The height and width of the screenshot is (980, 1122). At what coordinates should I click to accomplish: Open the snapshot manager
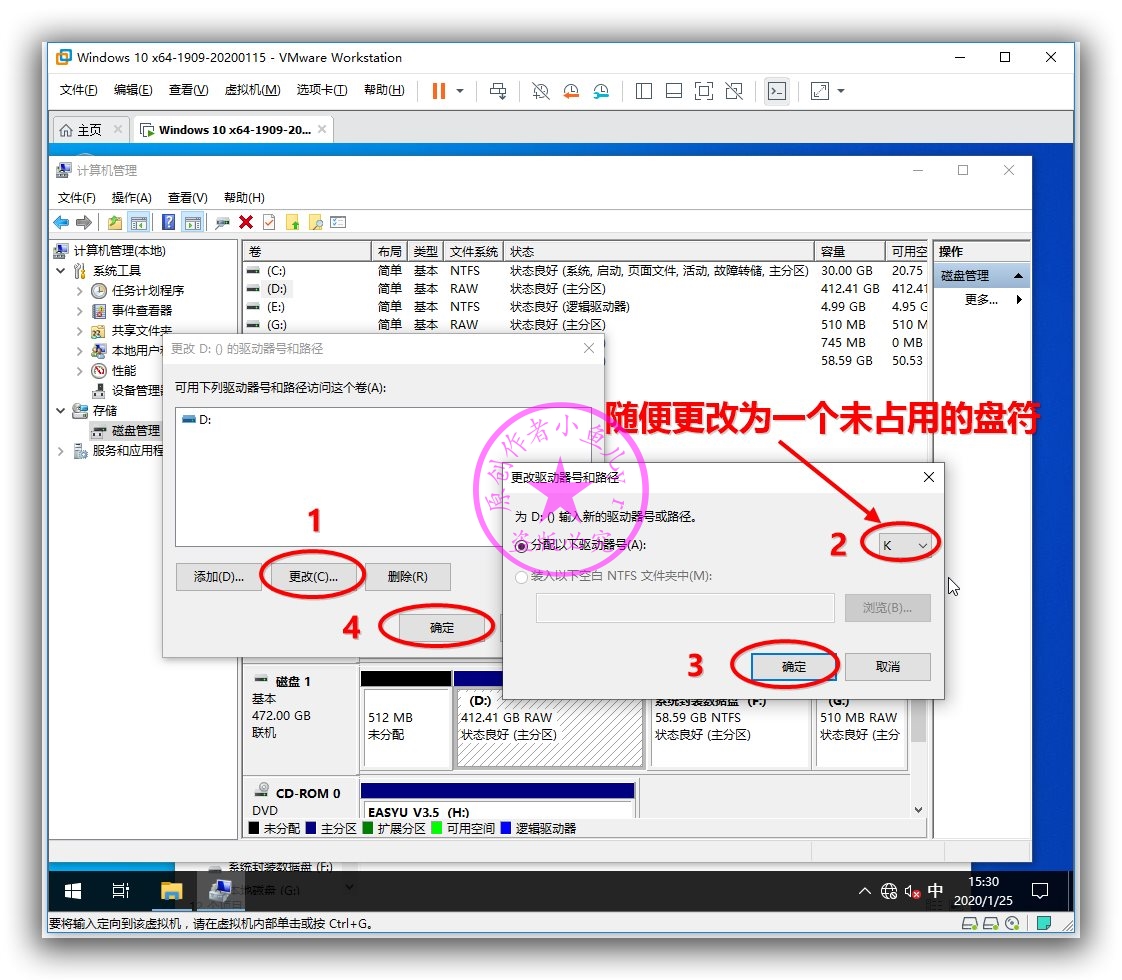coord(601,91)
